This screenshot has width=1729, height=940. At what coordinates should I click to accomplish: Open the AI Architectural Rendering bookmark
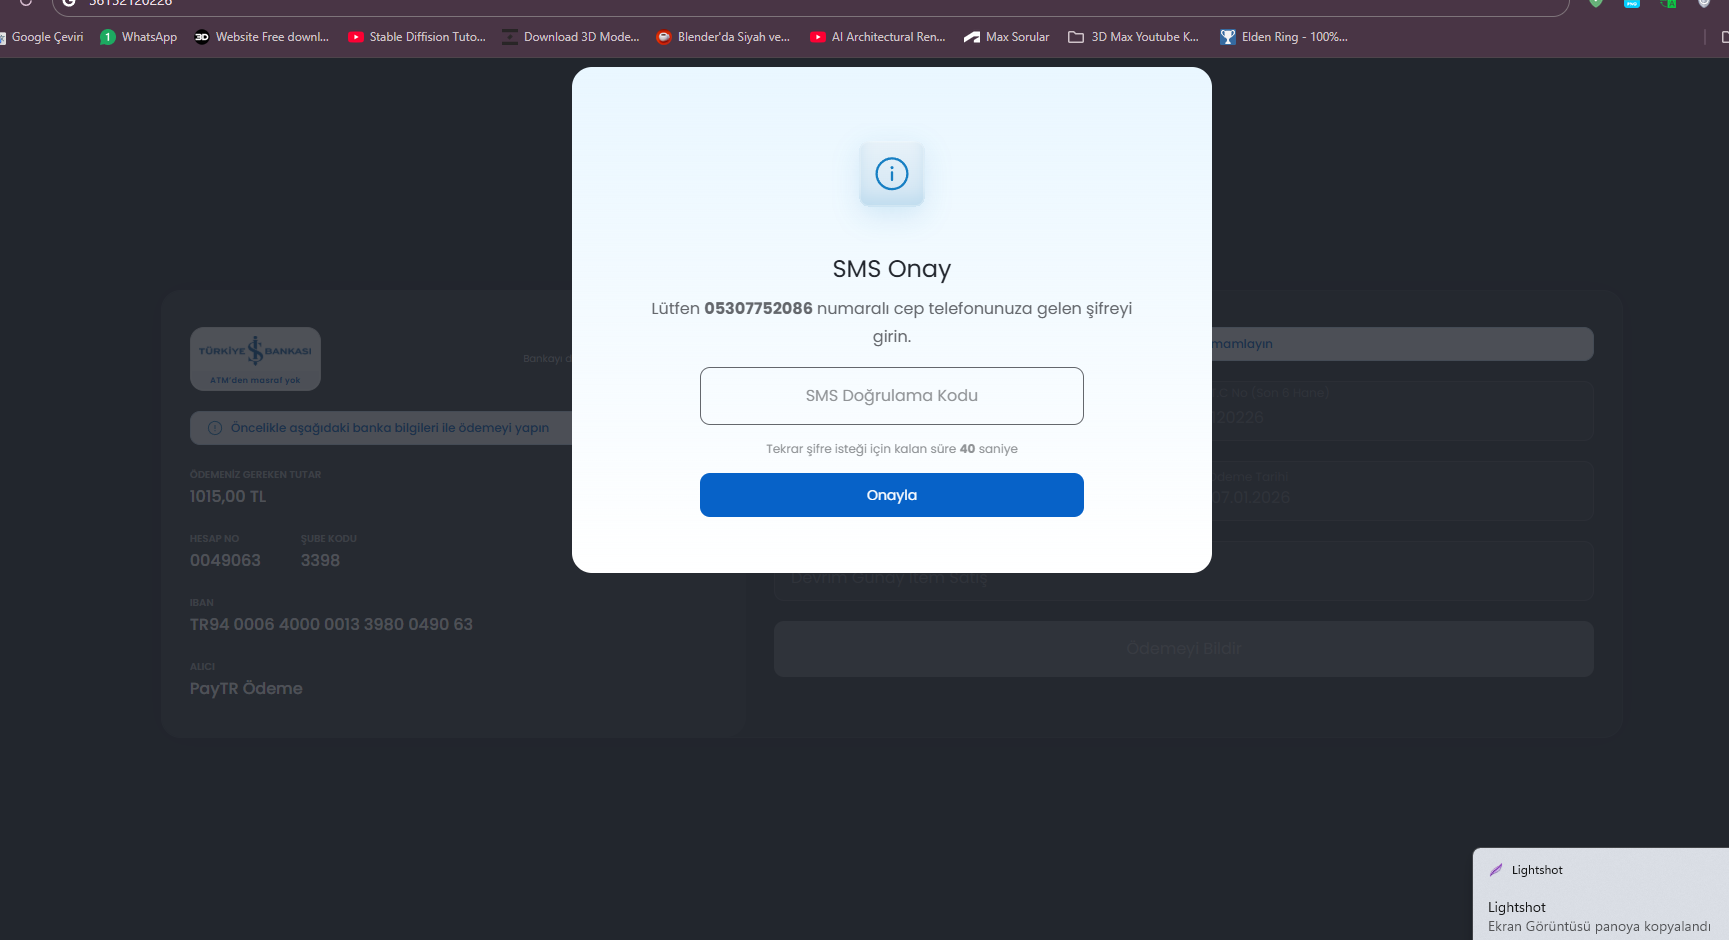coord(878,37)
